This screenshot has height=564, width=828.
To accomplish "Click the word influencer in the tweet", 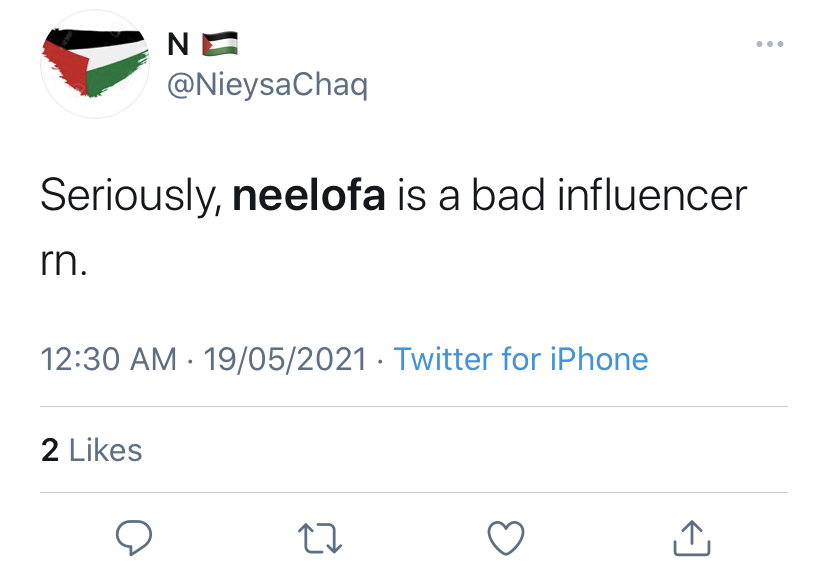I will pyautogui.click(x=652, y=195).
